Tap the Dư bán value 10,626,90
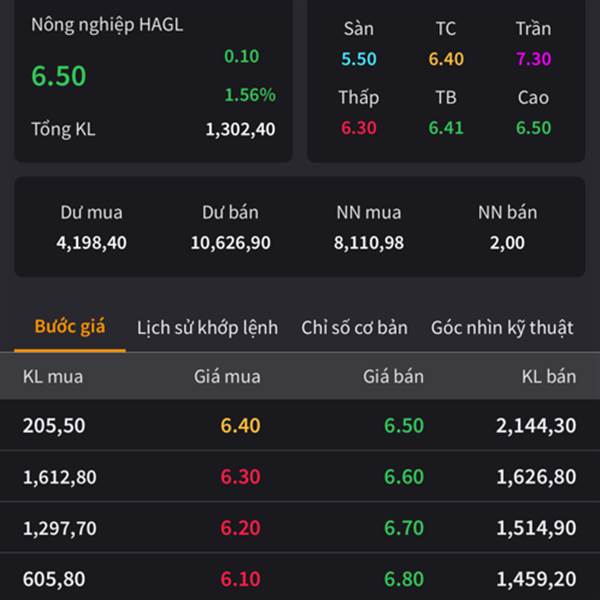 pyautogui.click(x=231, y=243)
